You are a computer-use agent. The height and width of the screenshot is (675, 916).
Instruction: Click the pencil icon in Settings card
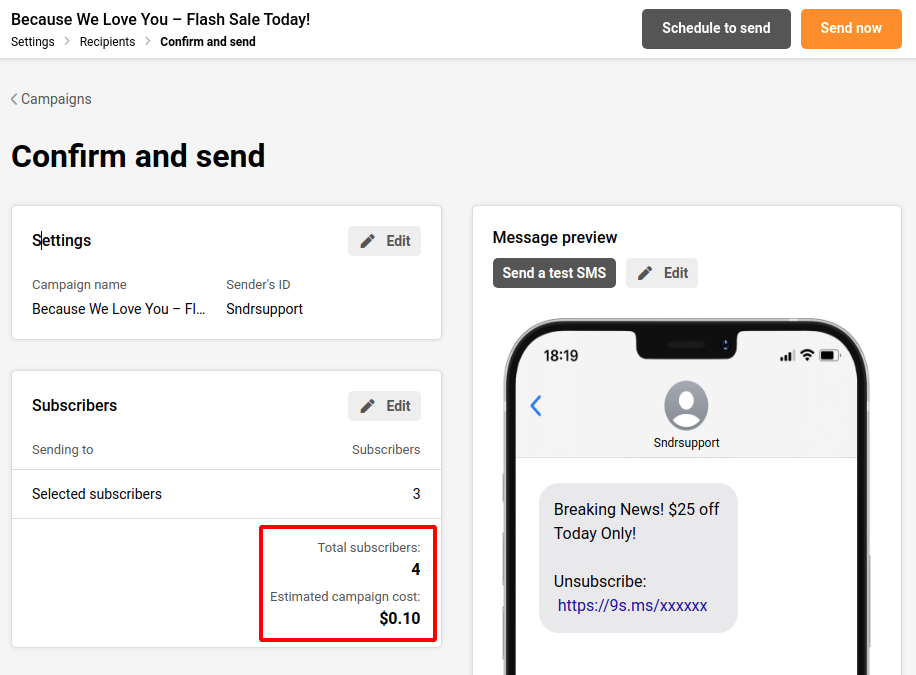368,241
